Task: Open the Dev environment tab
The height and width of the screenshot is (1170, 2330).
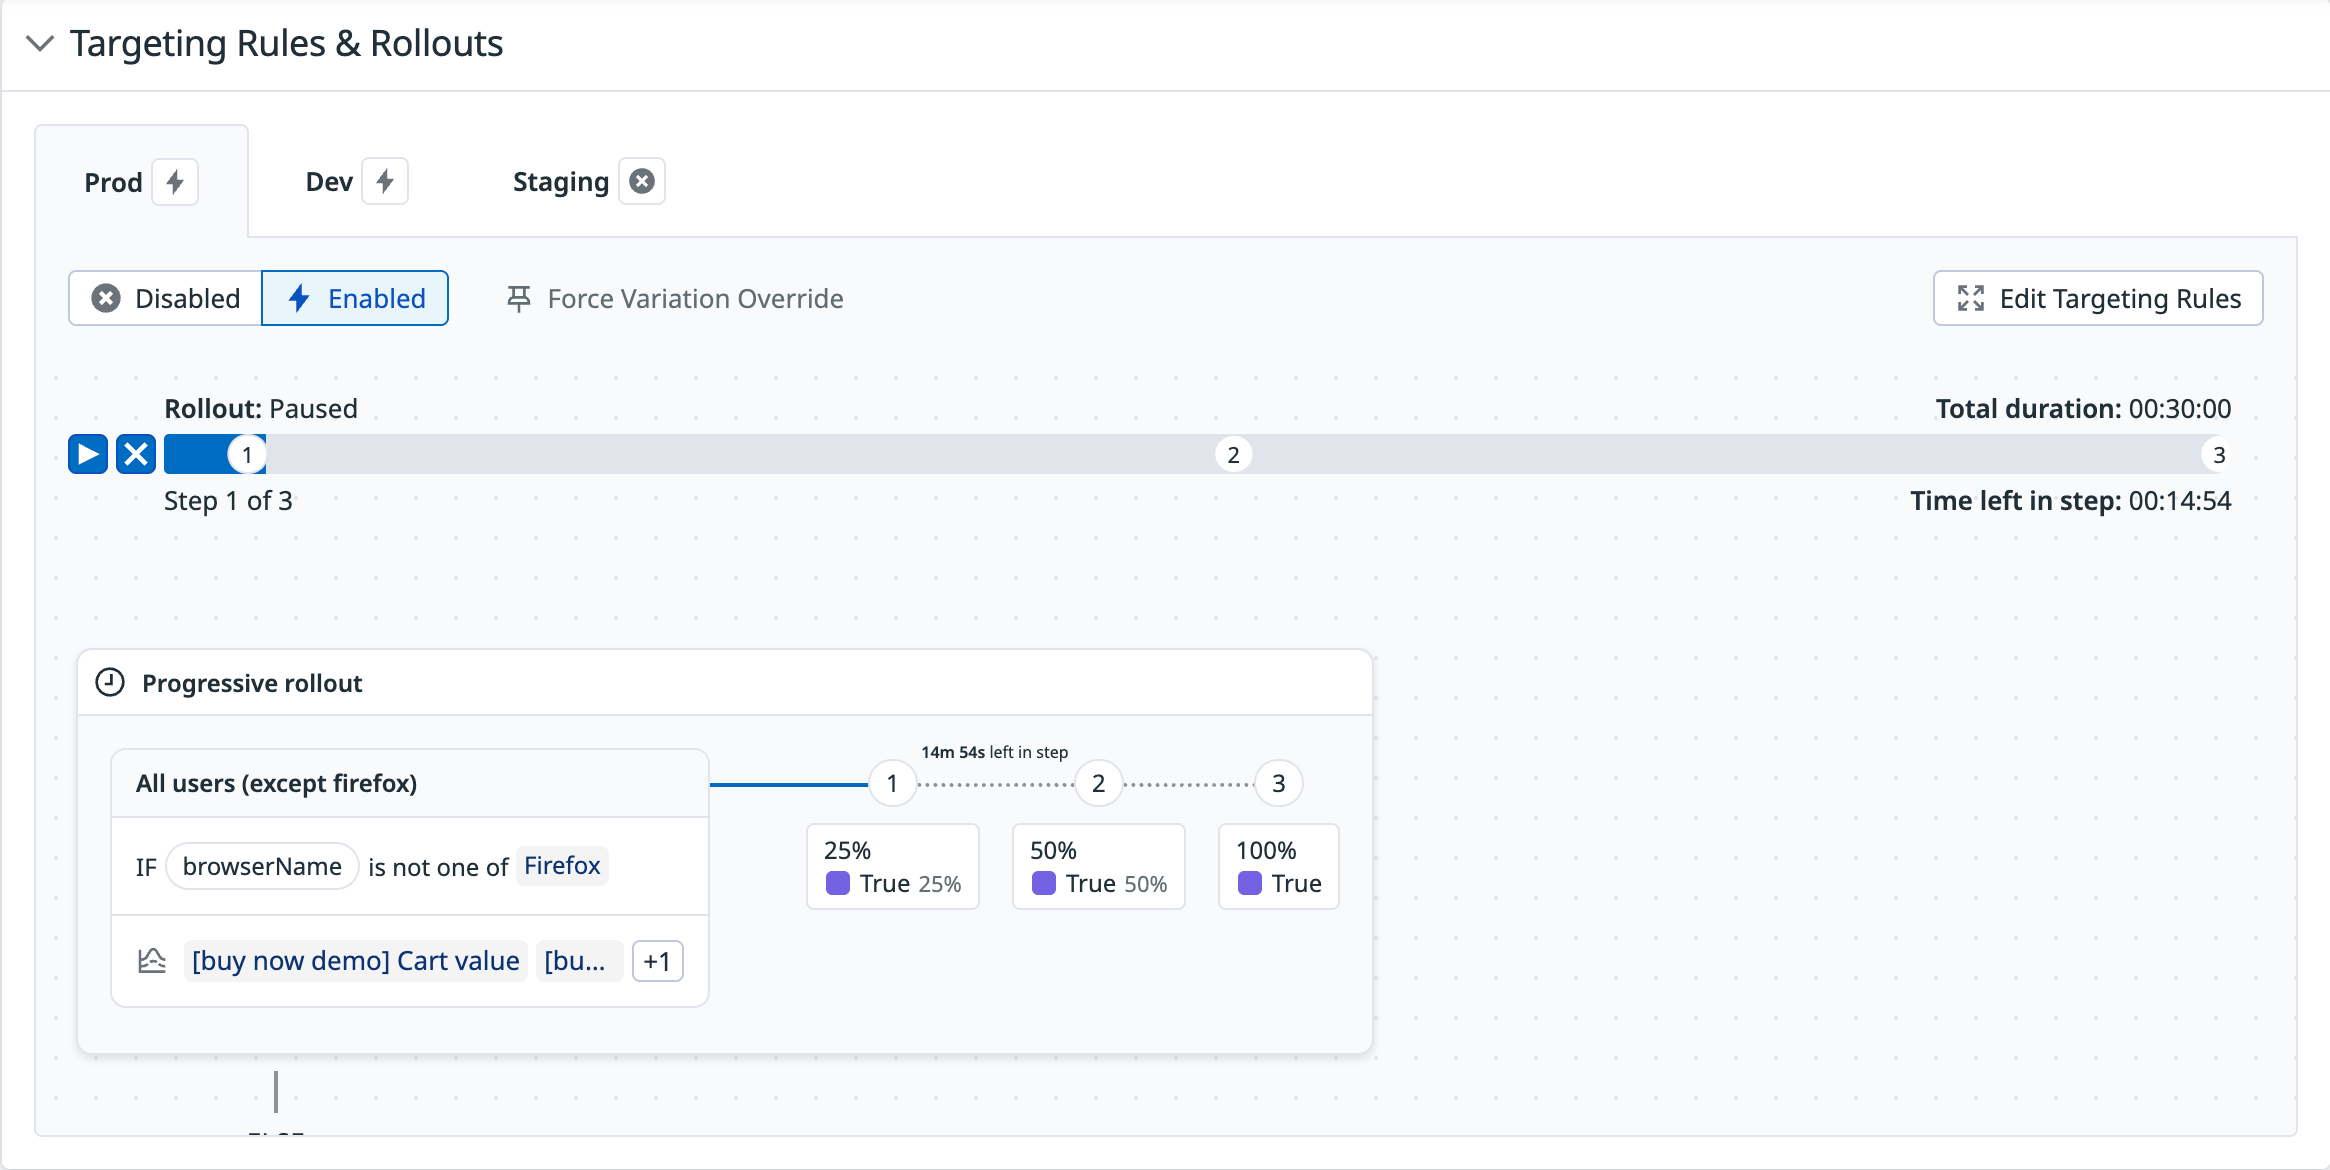Action: tap(328, 181)
